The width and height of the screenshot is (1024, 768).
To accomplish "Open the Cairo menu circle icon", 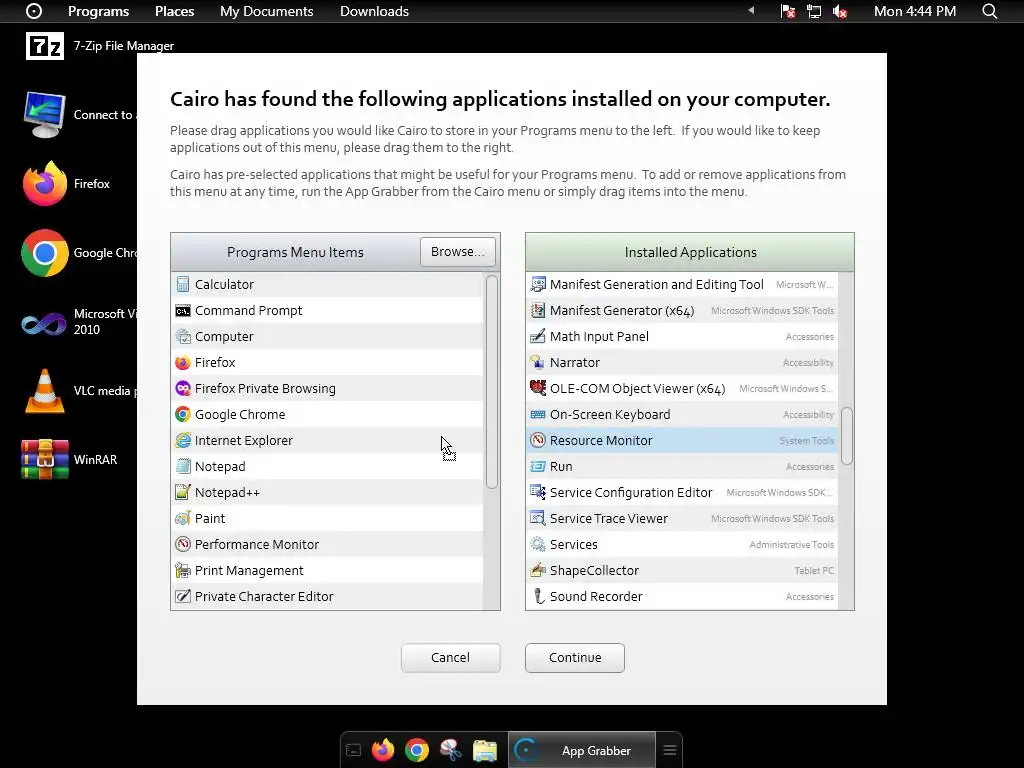I will (x=34, y=11).
